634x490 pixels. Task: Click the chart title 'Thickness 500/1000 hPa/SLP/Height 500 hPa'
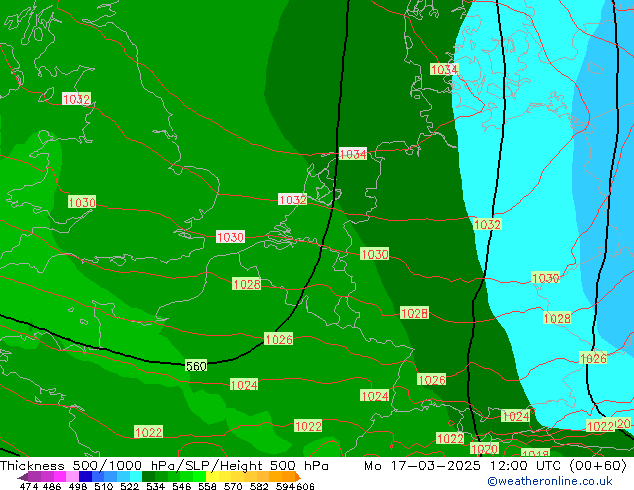164,466
